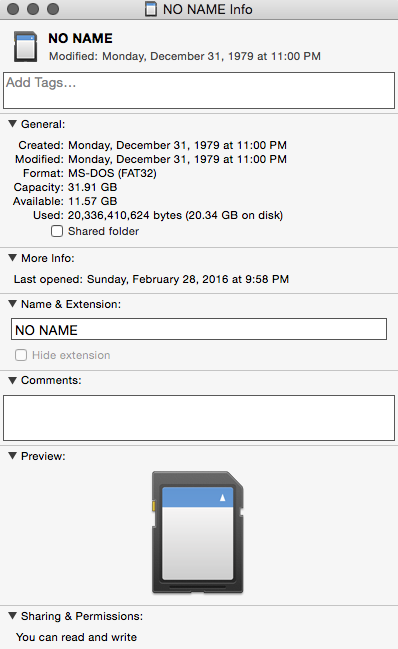Click the Capacity 31.91 GB value
Viewport: 398px width, 649px height.
click(x=93, y=187)
